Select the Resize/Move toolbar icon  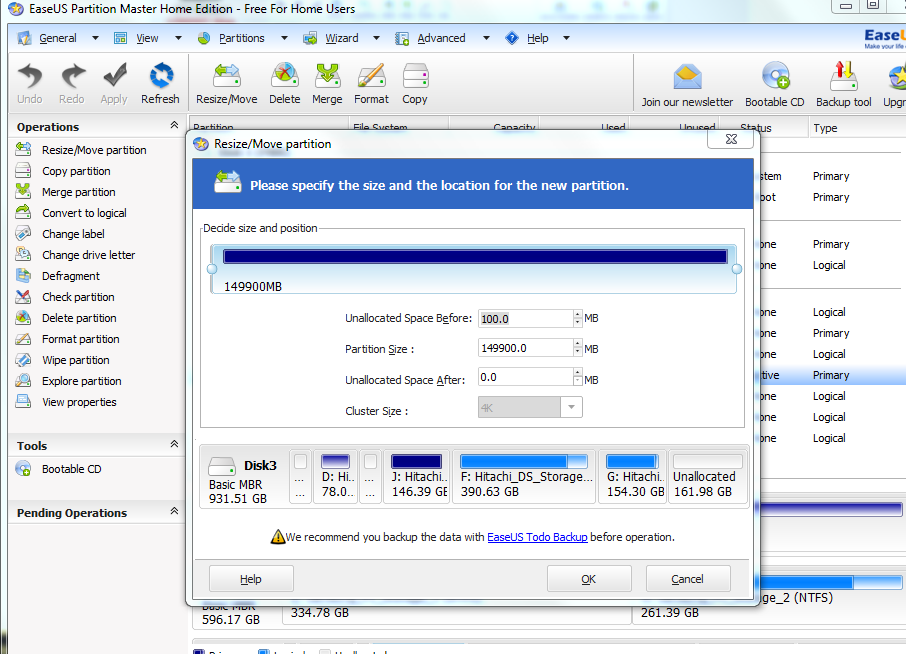click(226, 84)
